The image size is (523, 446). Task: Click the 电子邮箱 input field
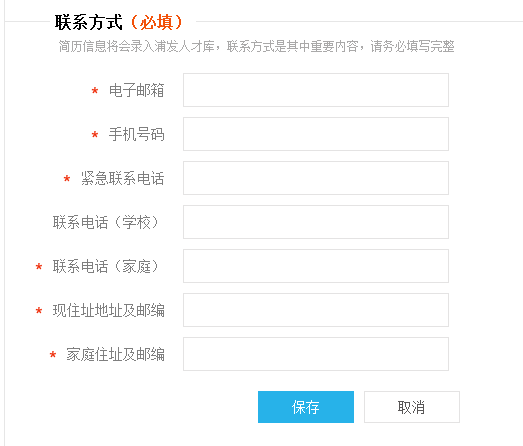(x=316, y=90)
